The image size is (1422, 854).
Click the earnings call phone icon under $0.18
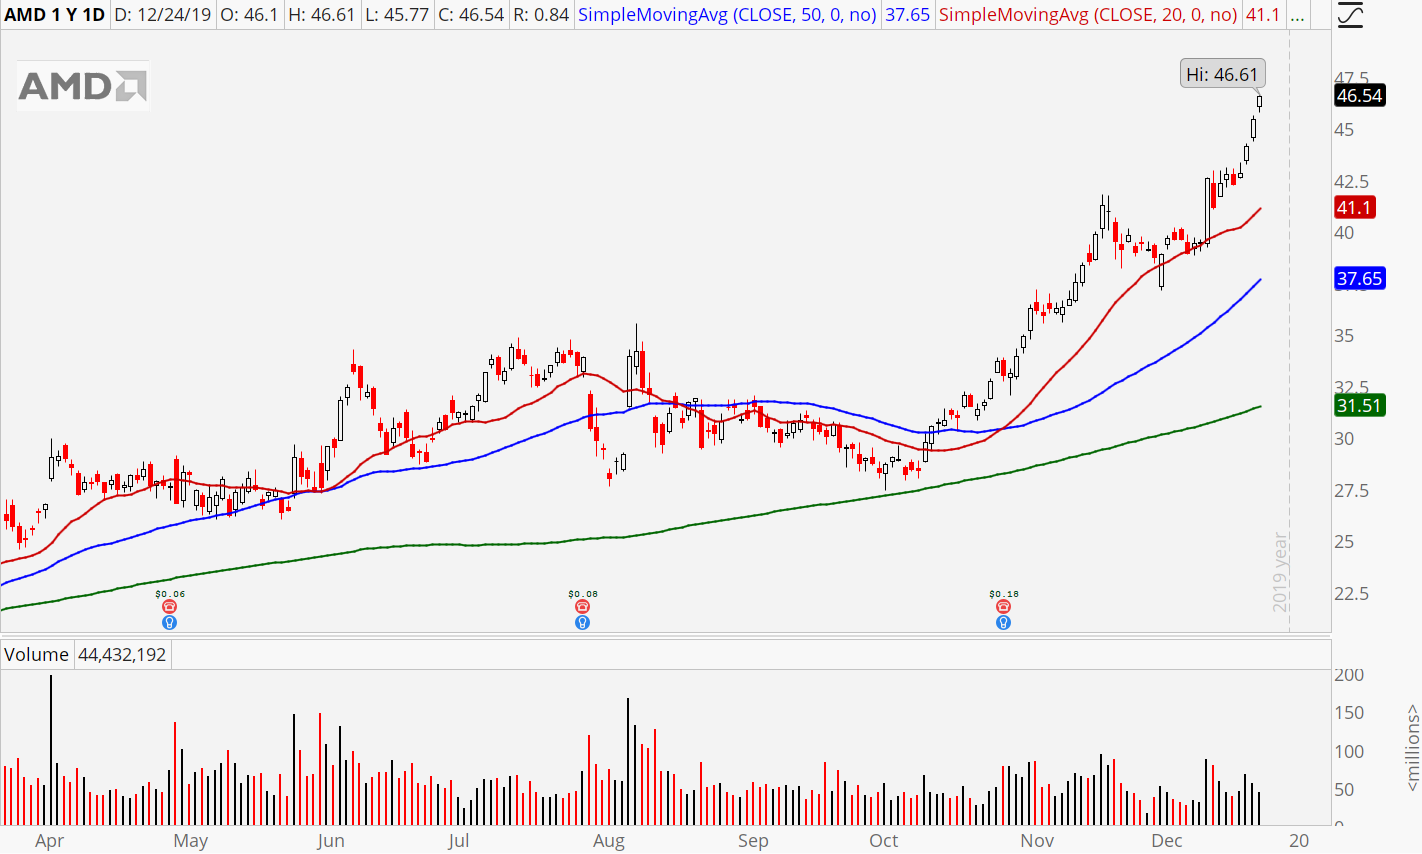1003,607
